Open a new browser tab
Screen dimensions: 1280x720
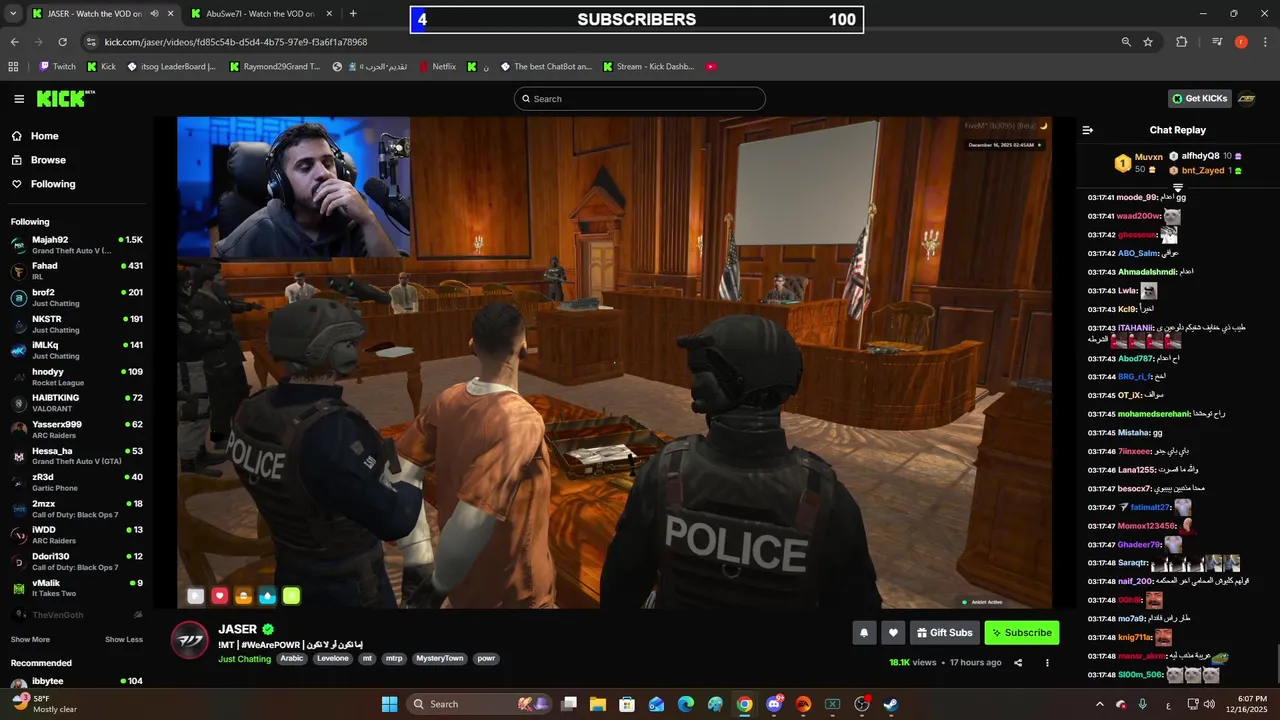click(353, 14)
